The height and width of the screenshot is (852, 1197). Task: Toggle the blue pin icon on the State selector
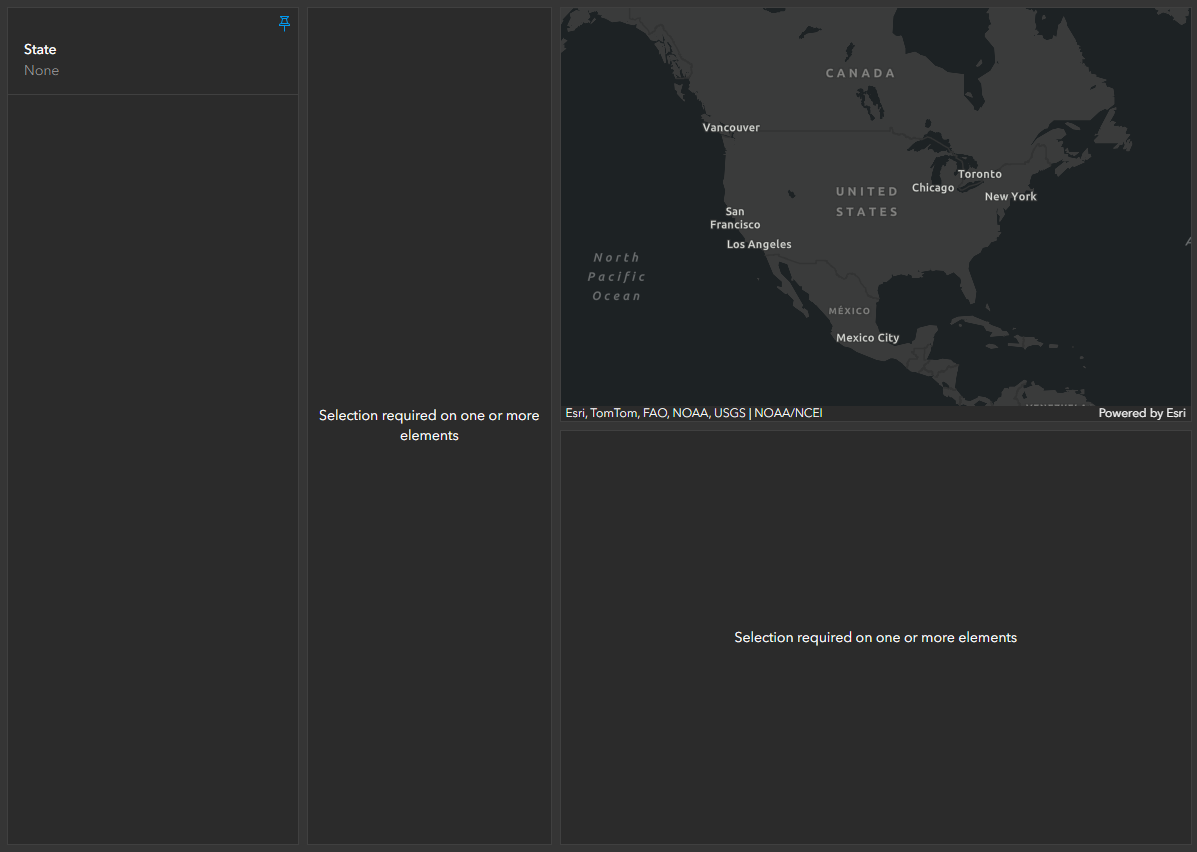(284, 22)
